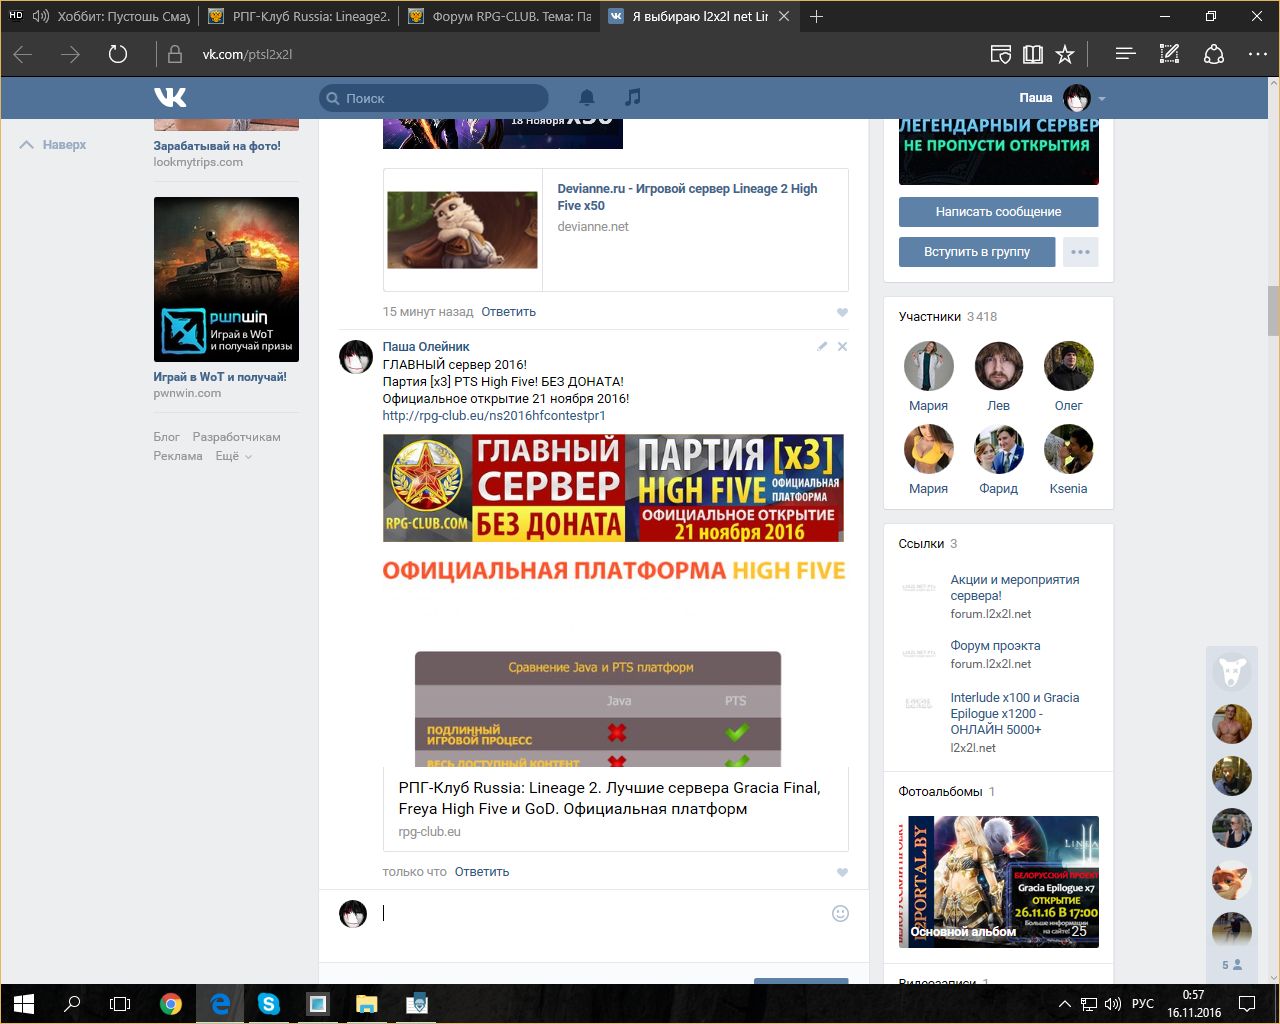The image size is (1280, 1024).
Task: Open Акции и мероприятия сервера link
Action: 1014,588
